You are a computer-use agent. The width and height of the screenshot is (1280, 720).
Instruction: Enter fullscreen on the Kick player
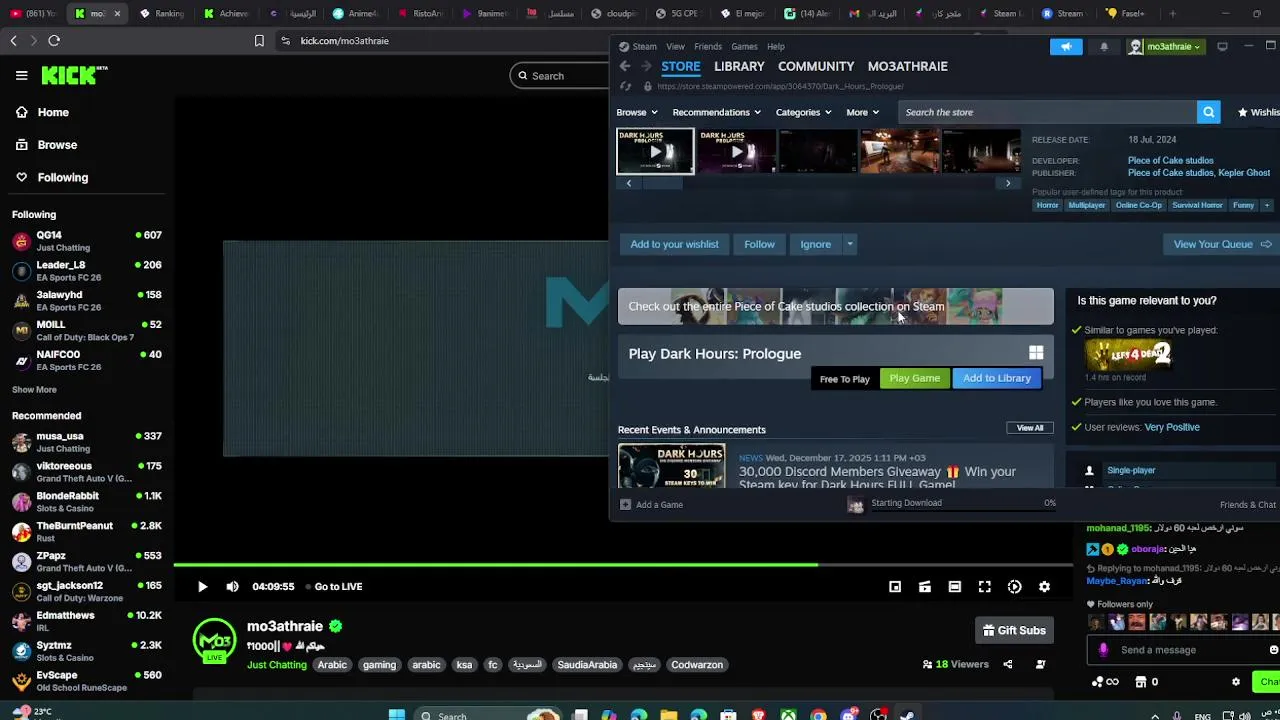[985, 587]
